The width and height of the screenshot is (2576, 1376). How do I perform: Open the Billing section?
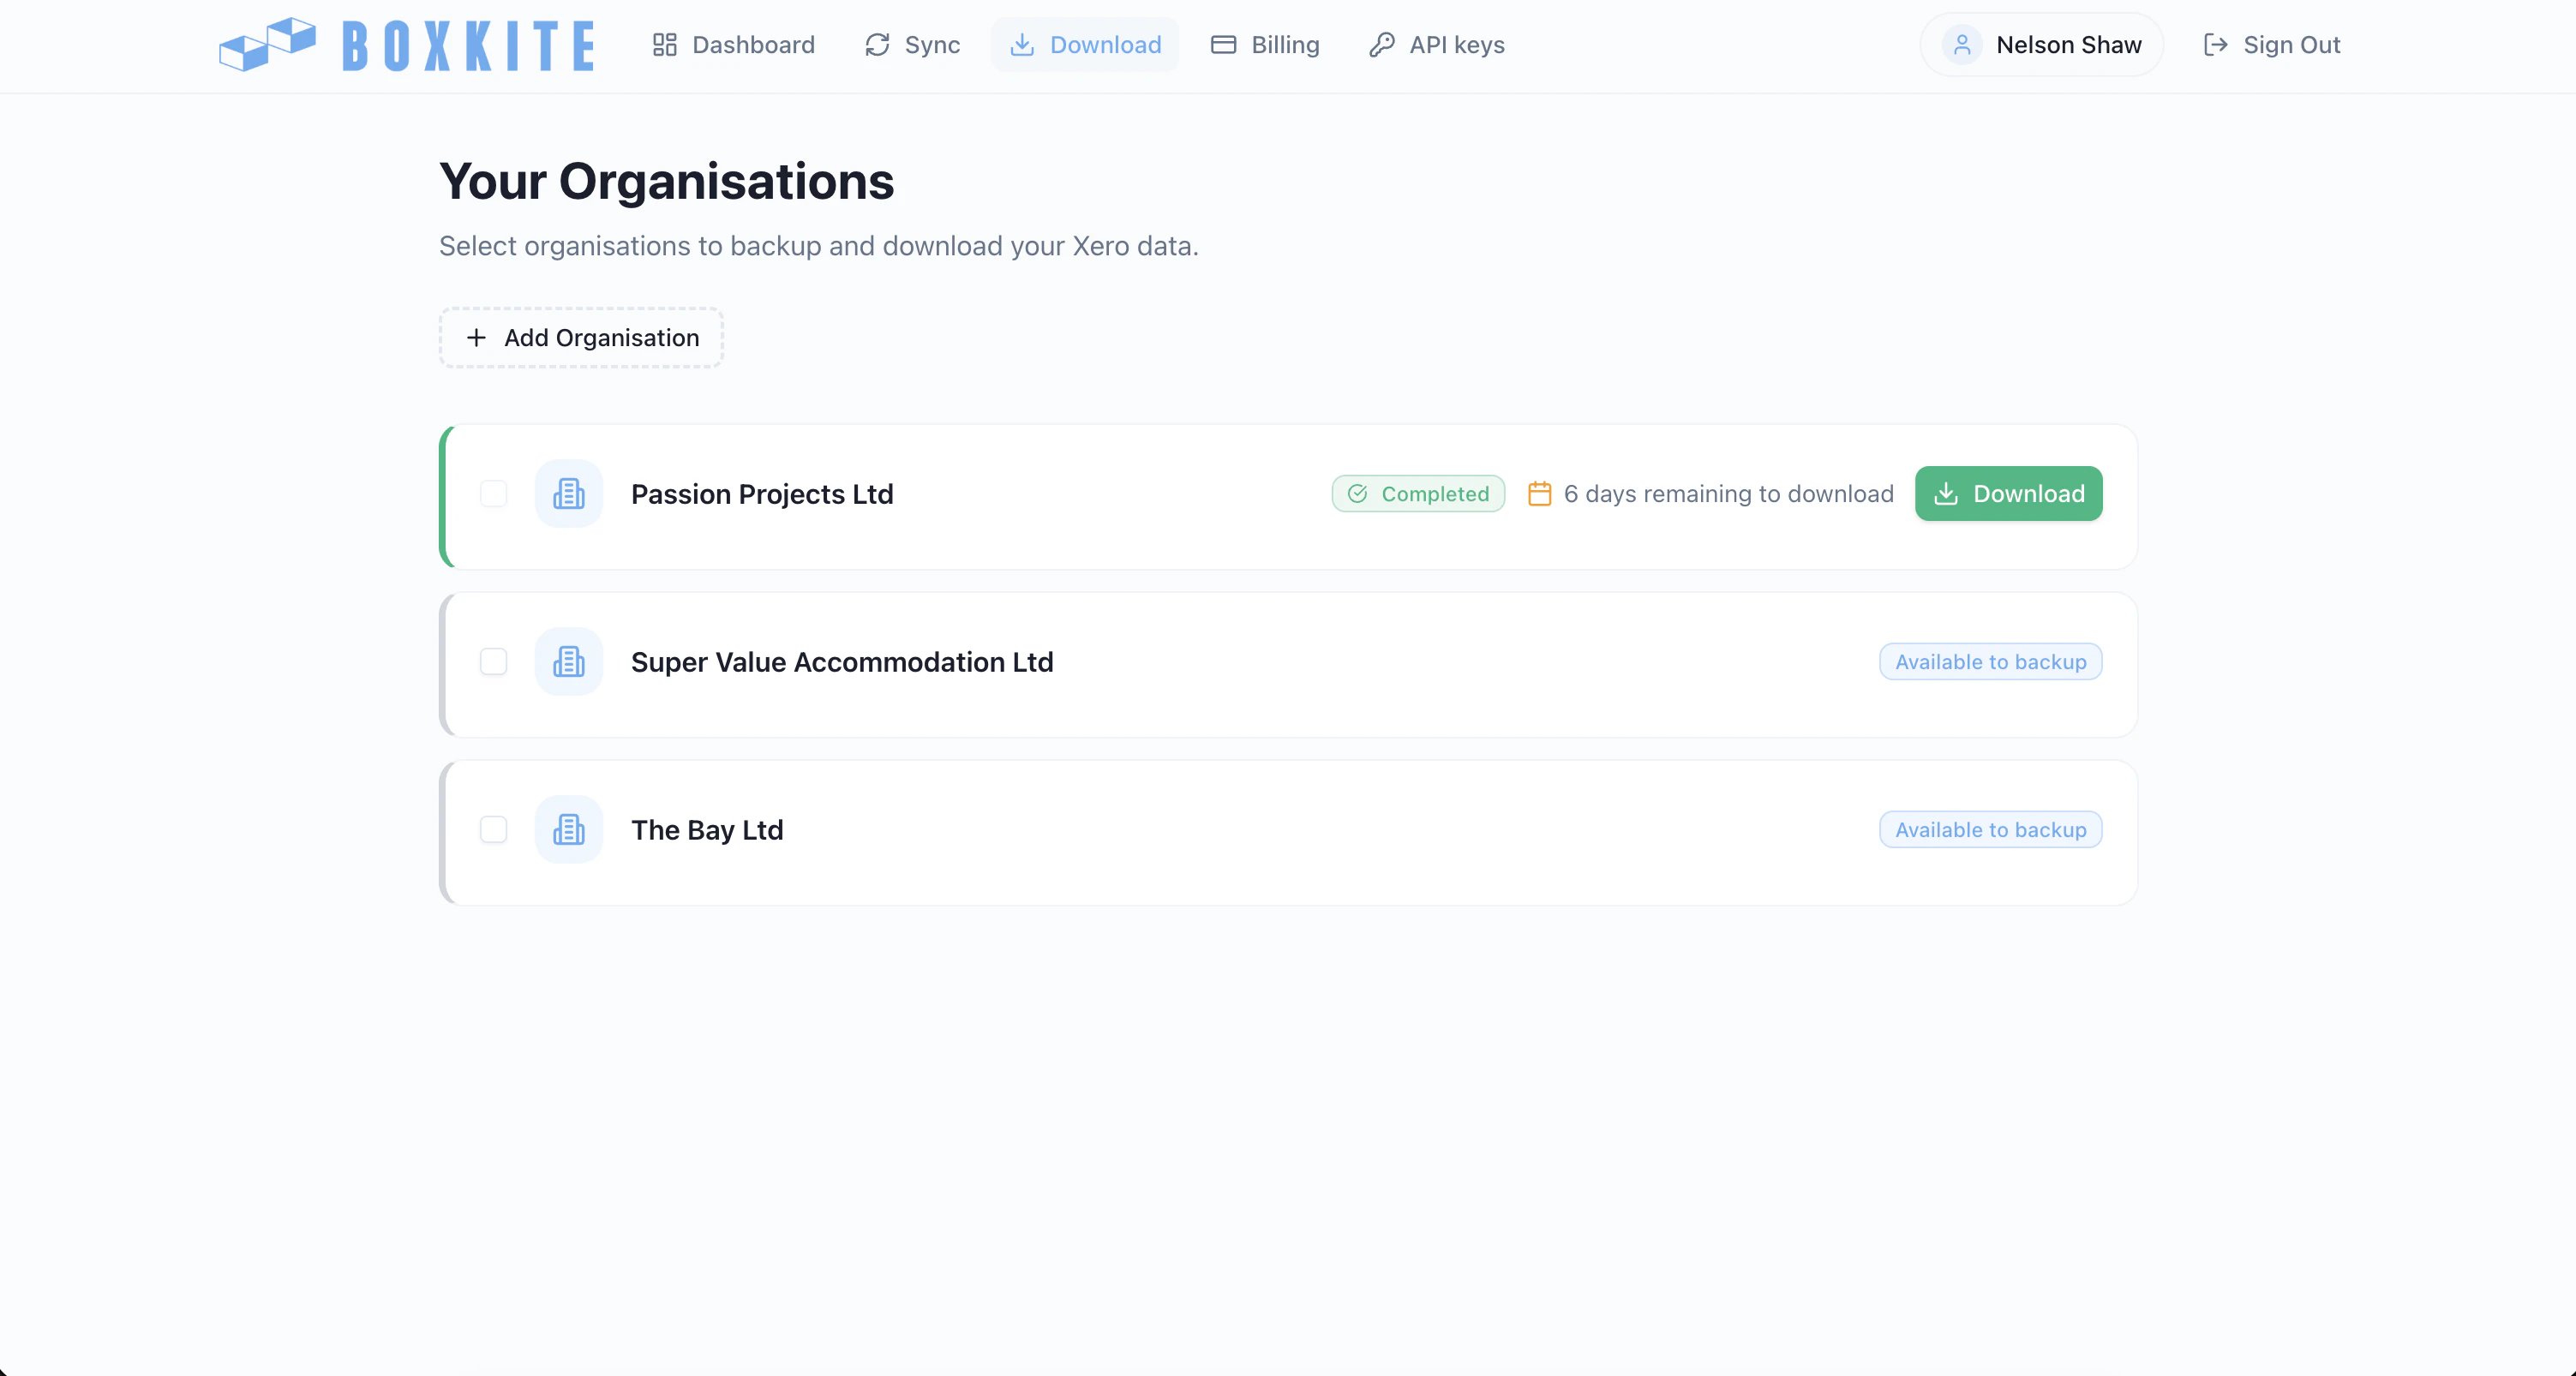click(1265, 45)
